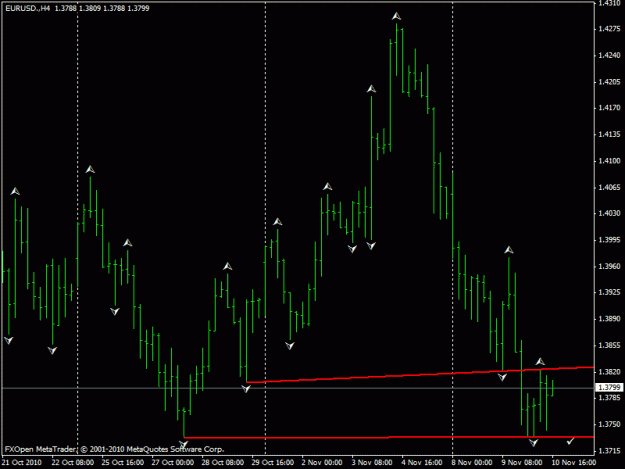Click the 1.4240 price scale label
625x469 pixels.
tap(609, 55)
